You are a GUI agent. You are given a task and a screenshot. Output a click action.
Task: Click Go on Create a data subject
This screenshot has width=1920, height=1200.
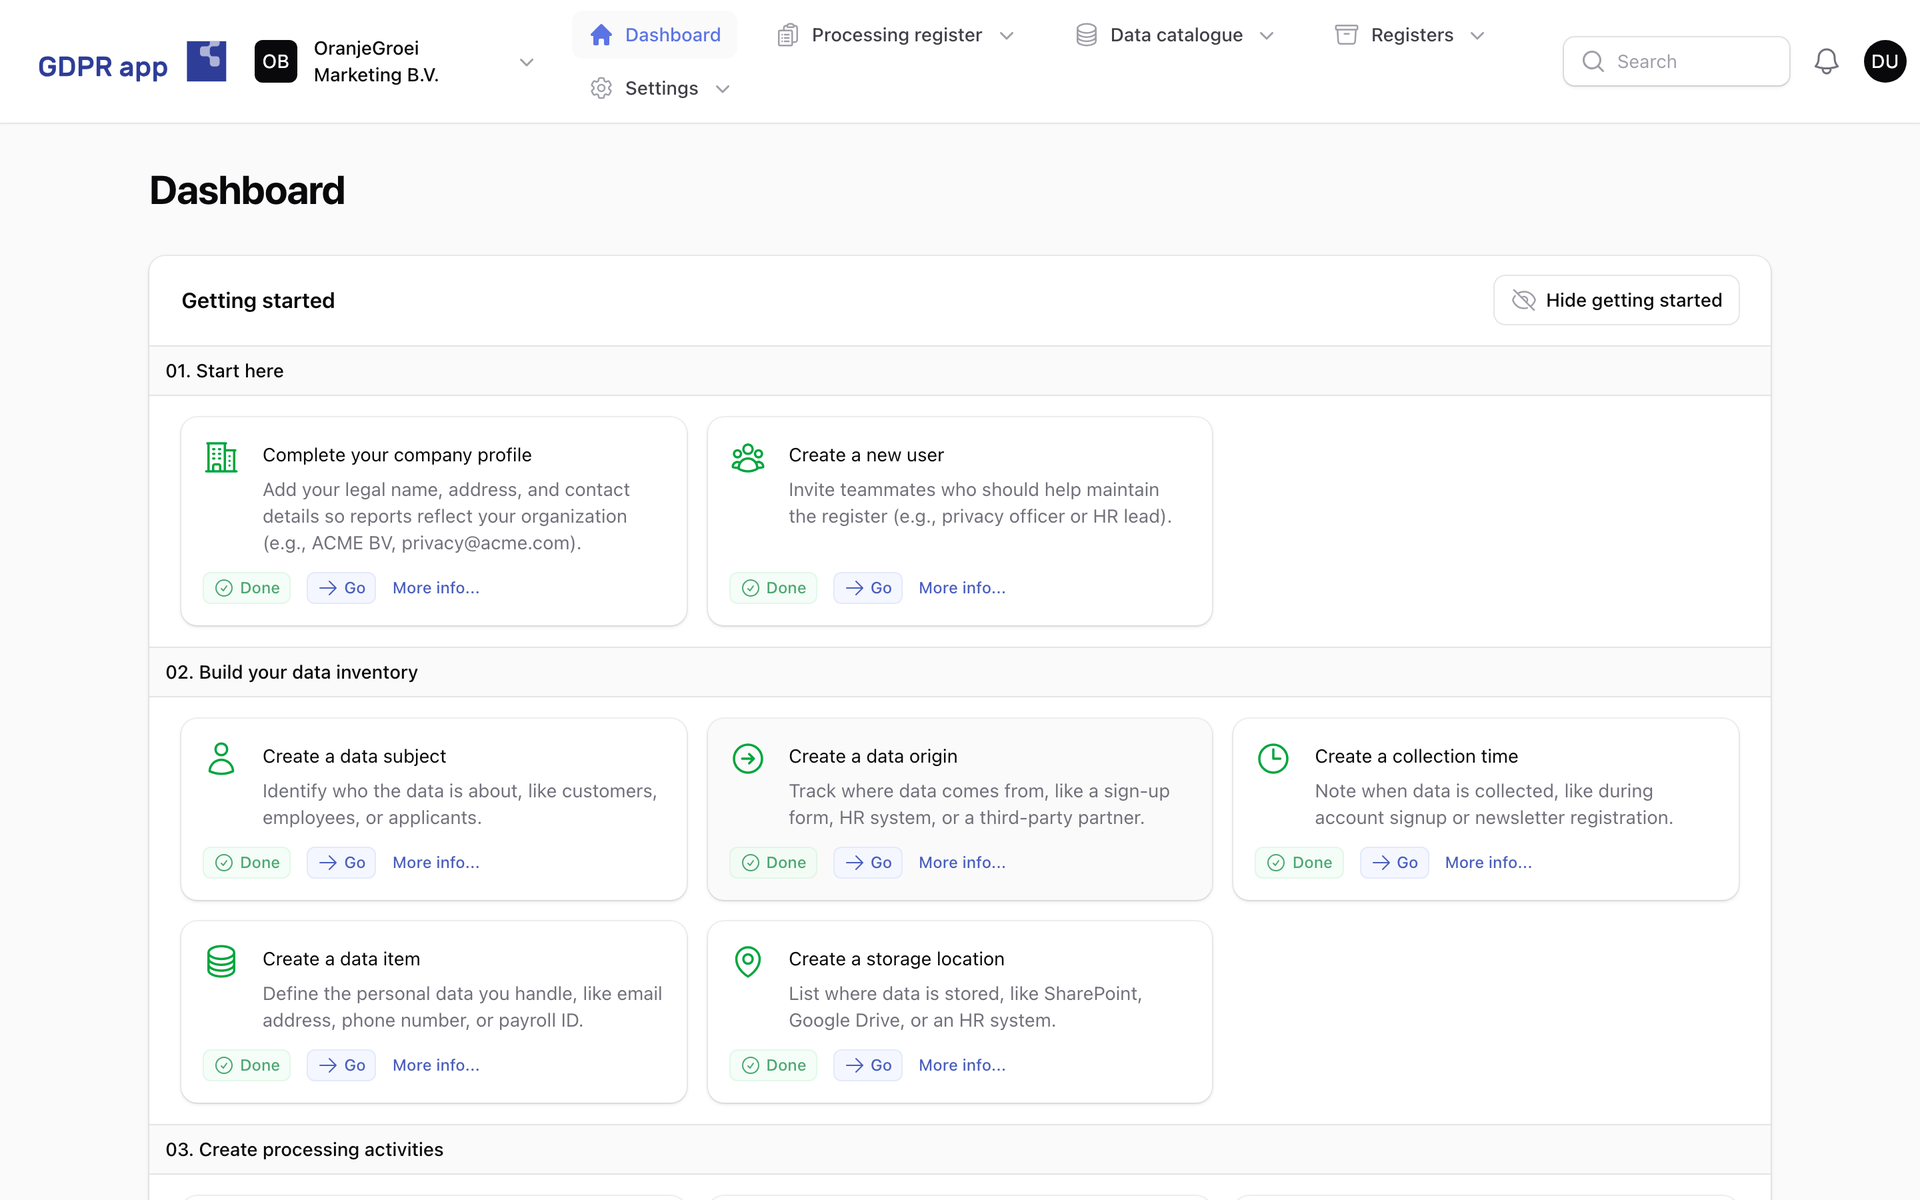(341, 862)
